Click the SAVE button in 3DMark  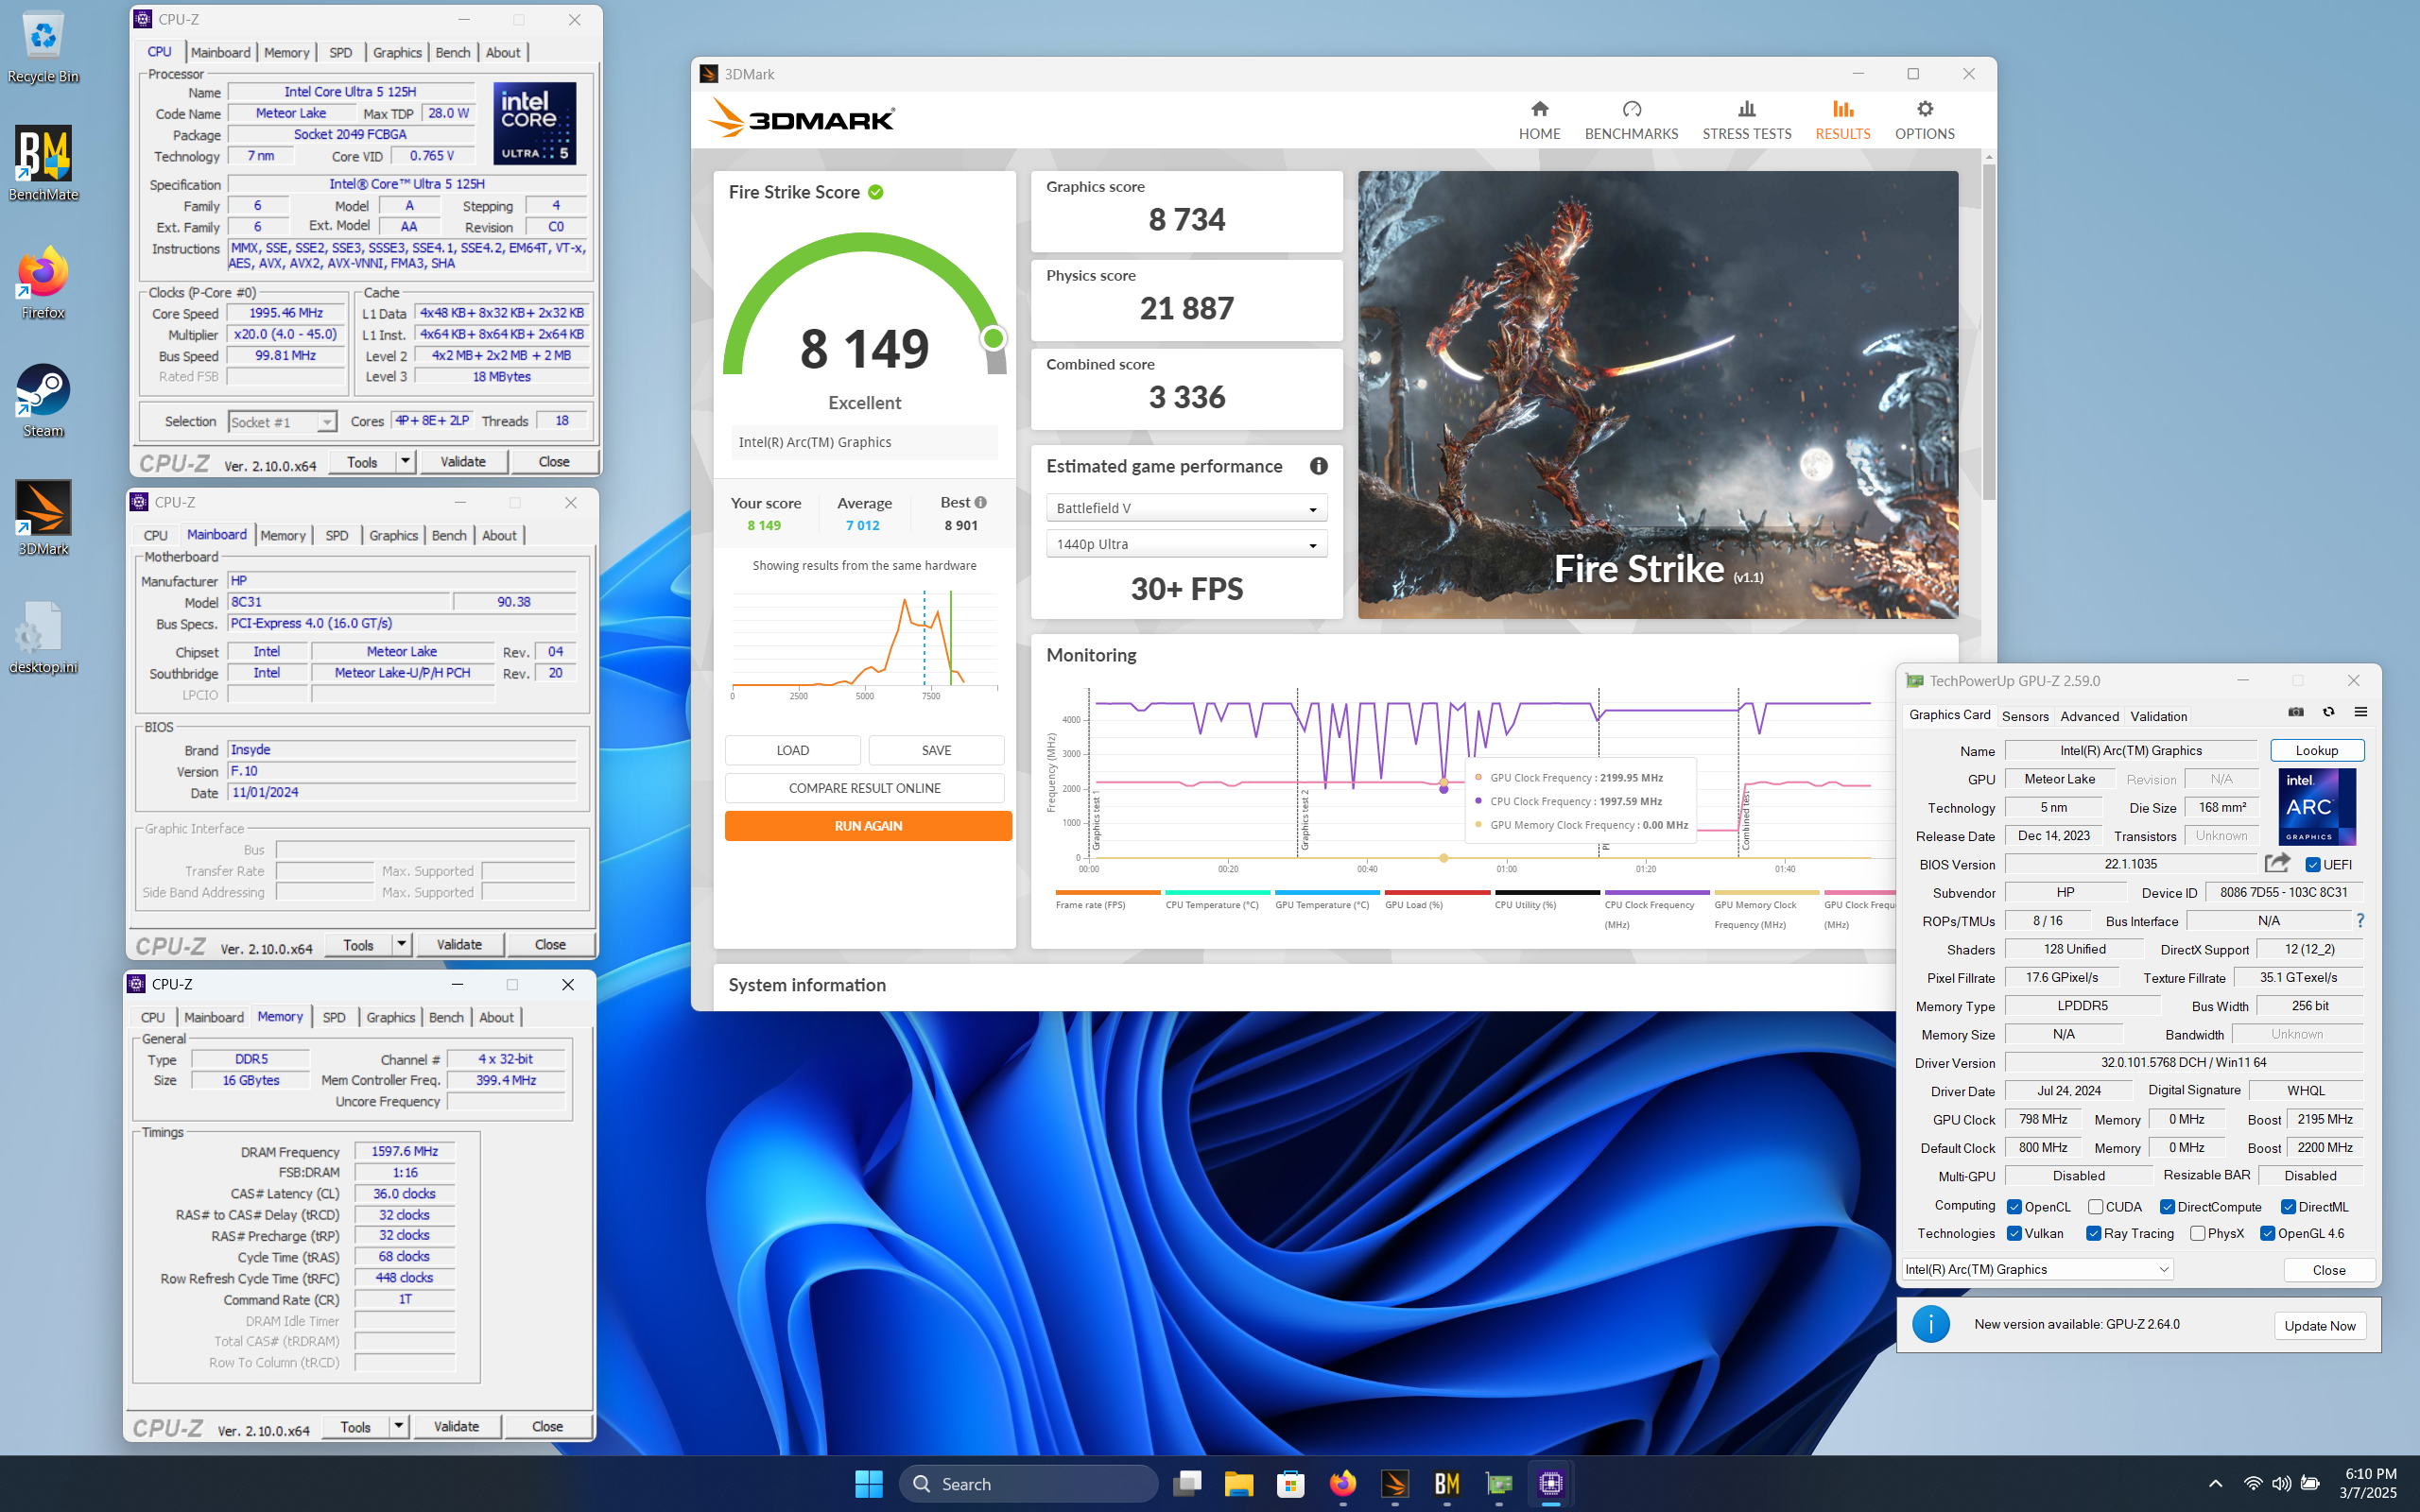pos(936,750)
